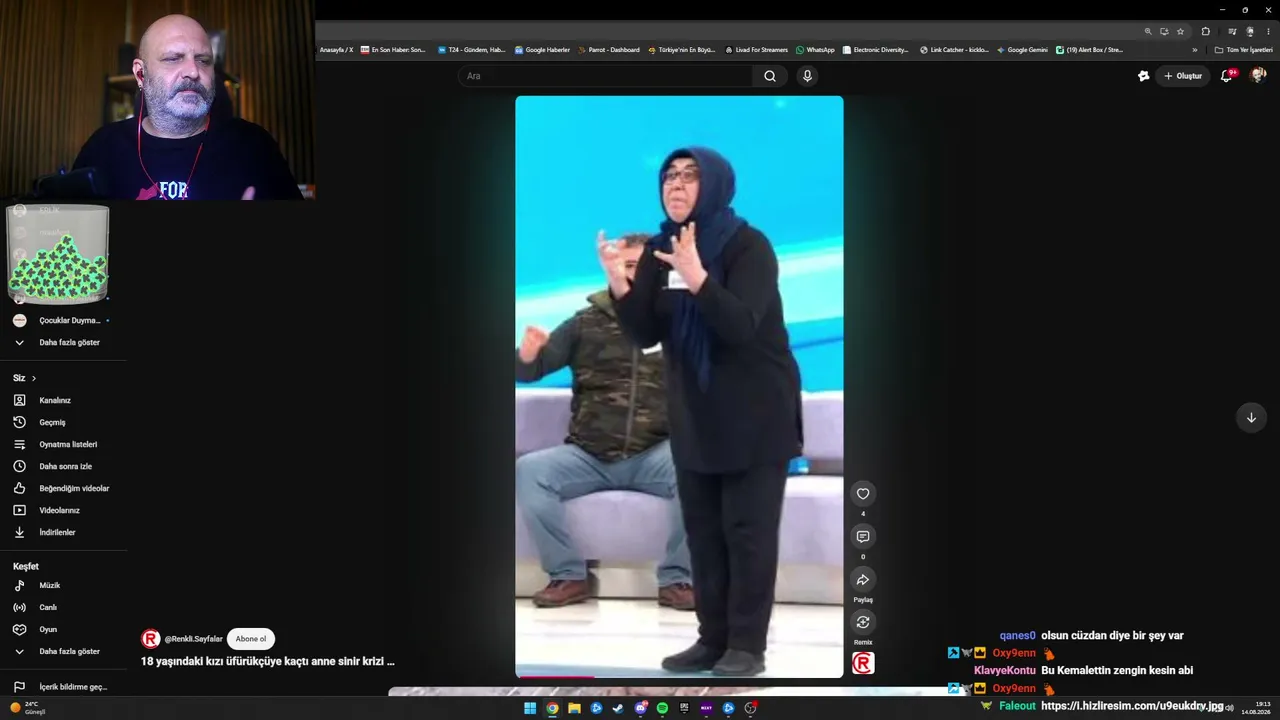
Task: Open Spotify from the taskbar
Action: click(x=662, y=708)
